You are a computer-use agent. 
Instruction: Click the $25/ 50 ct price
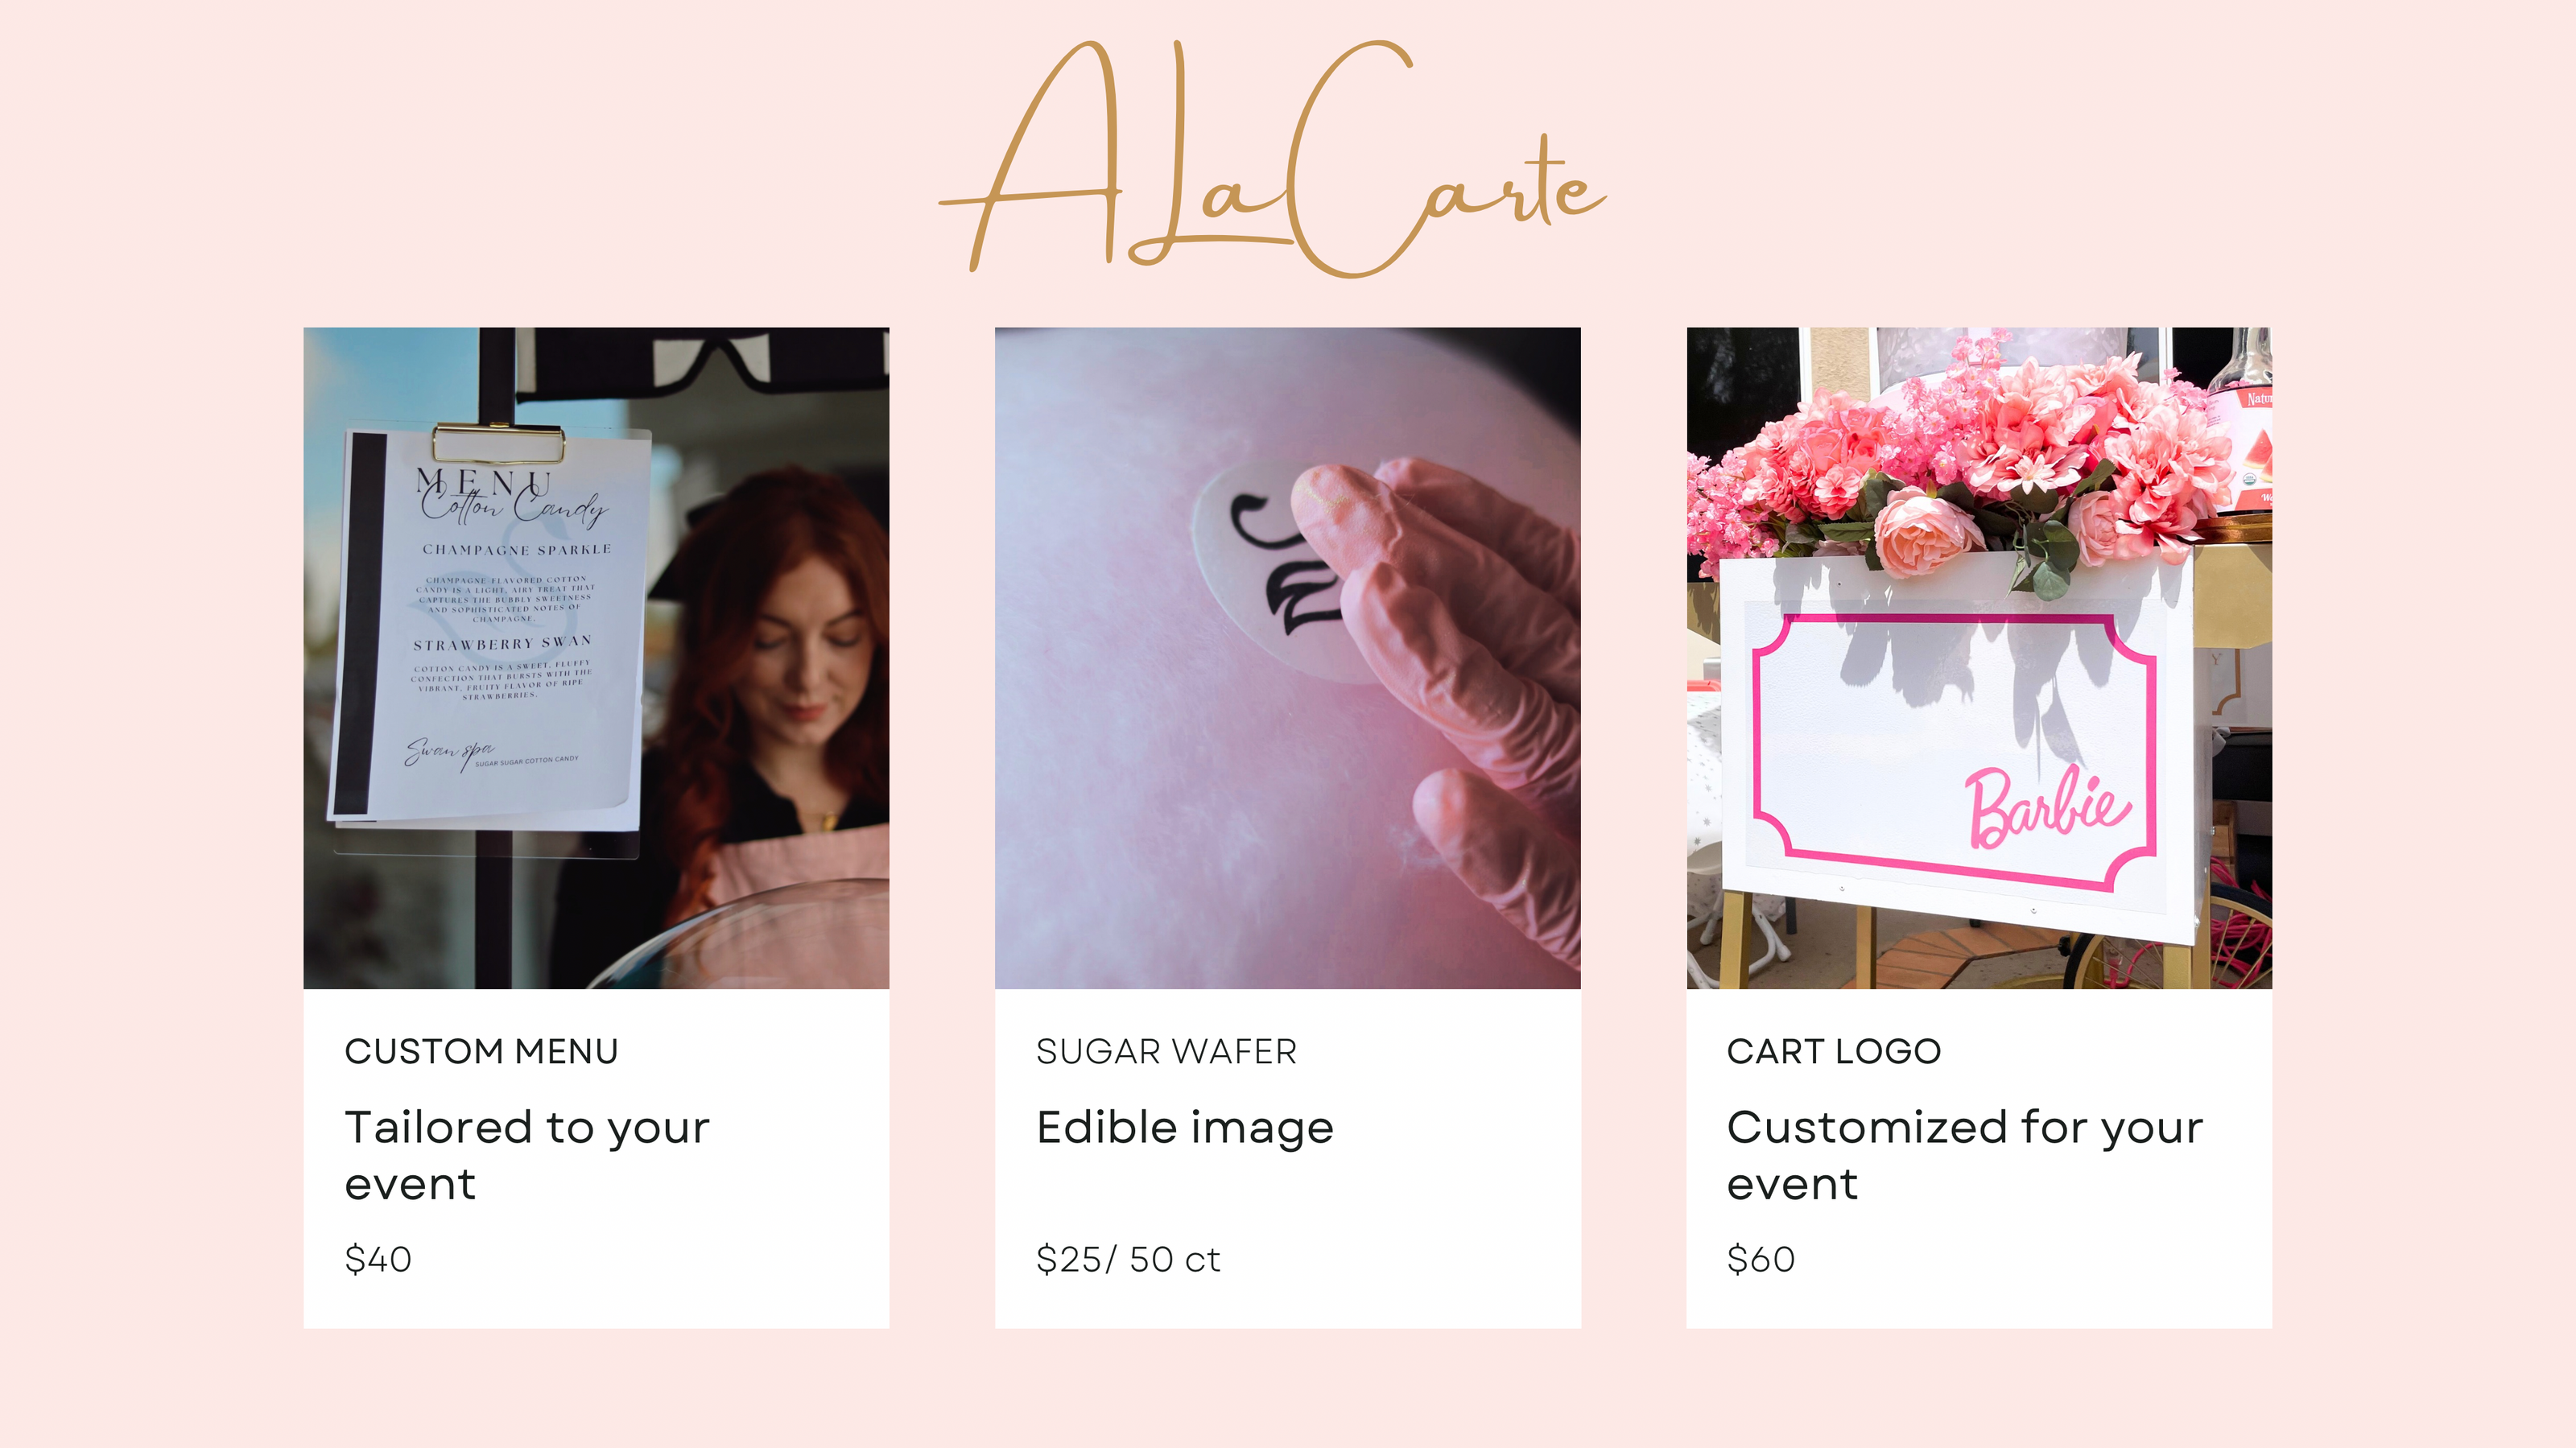[x=1128, y=1259]
